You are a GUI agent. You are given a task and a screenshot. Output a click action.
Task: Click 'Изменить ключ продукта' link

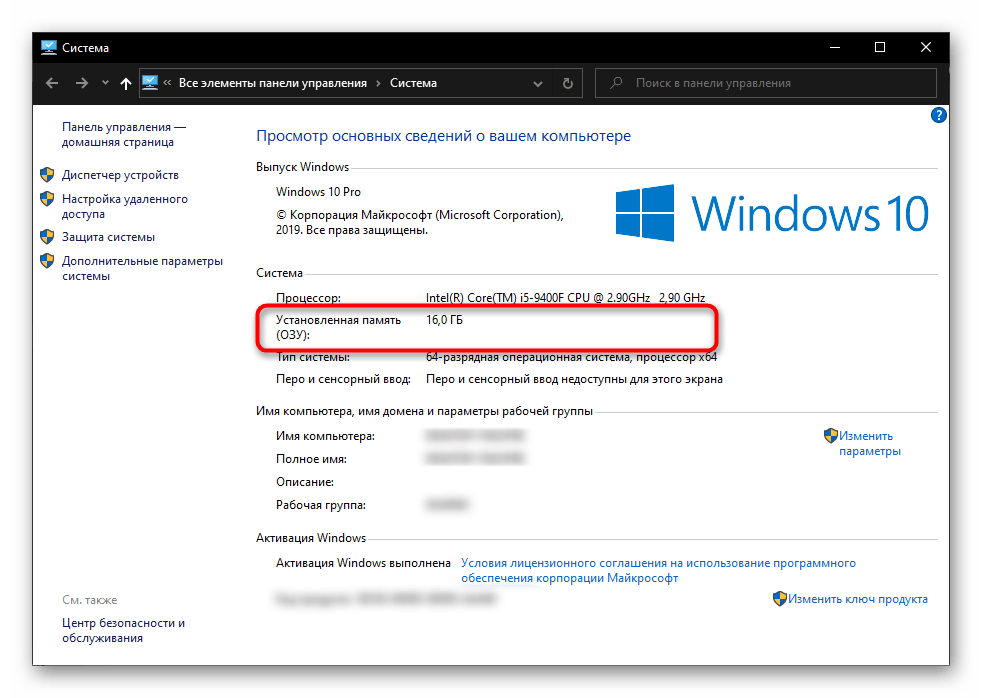[857, 599]
